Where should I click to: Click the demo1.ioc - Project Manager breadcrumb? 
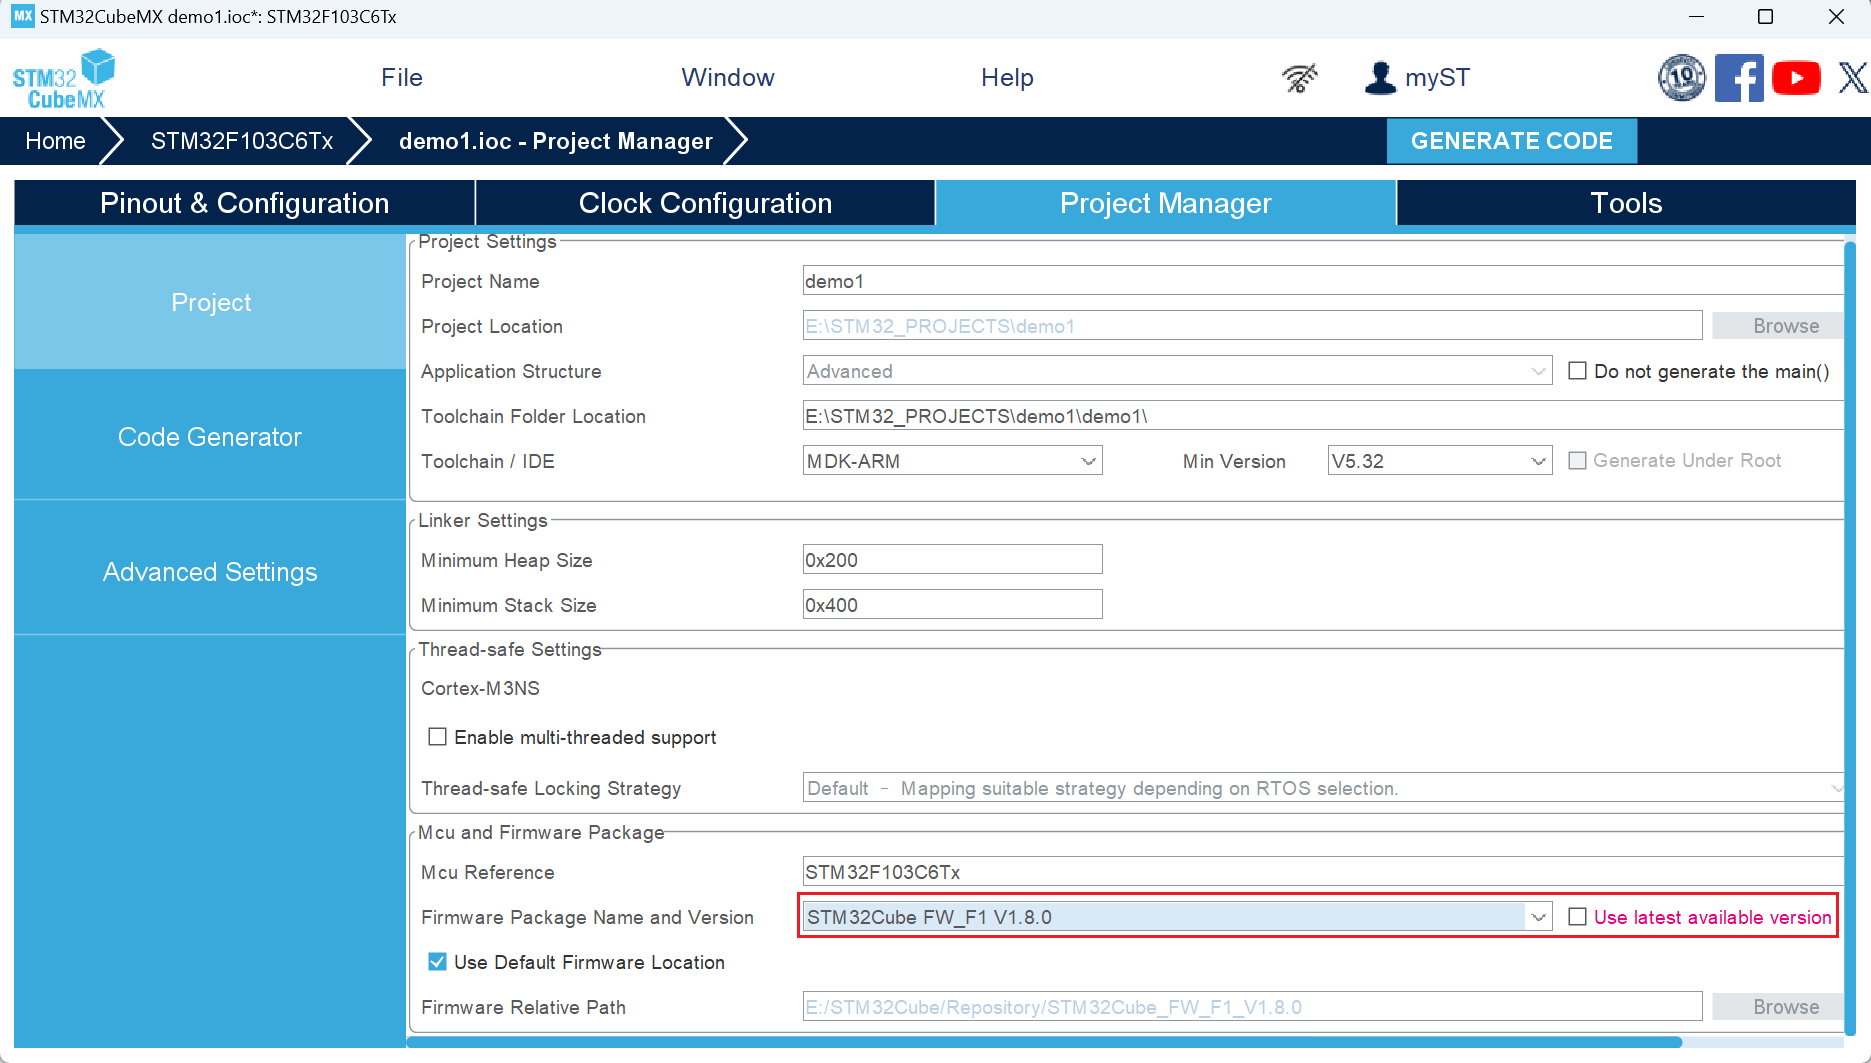pyautogui.click(x=556, y=141)
